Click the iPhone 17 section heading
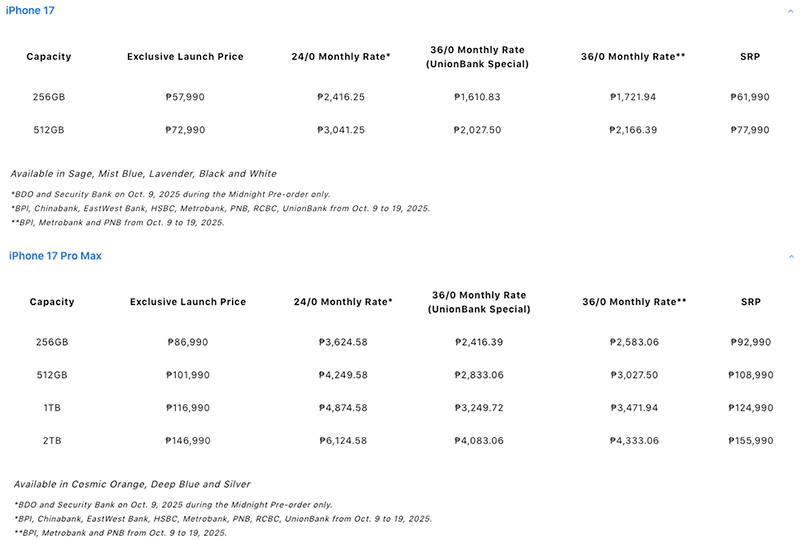The image size is (800, 540). [32, 10]
